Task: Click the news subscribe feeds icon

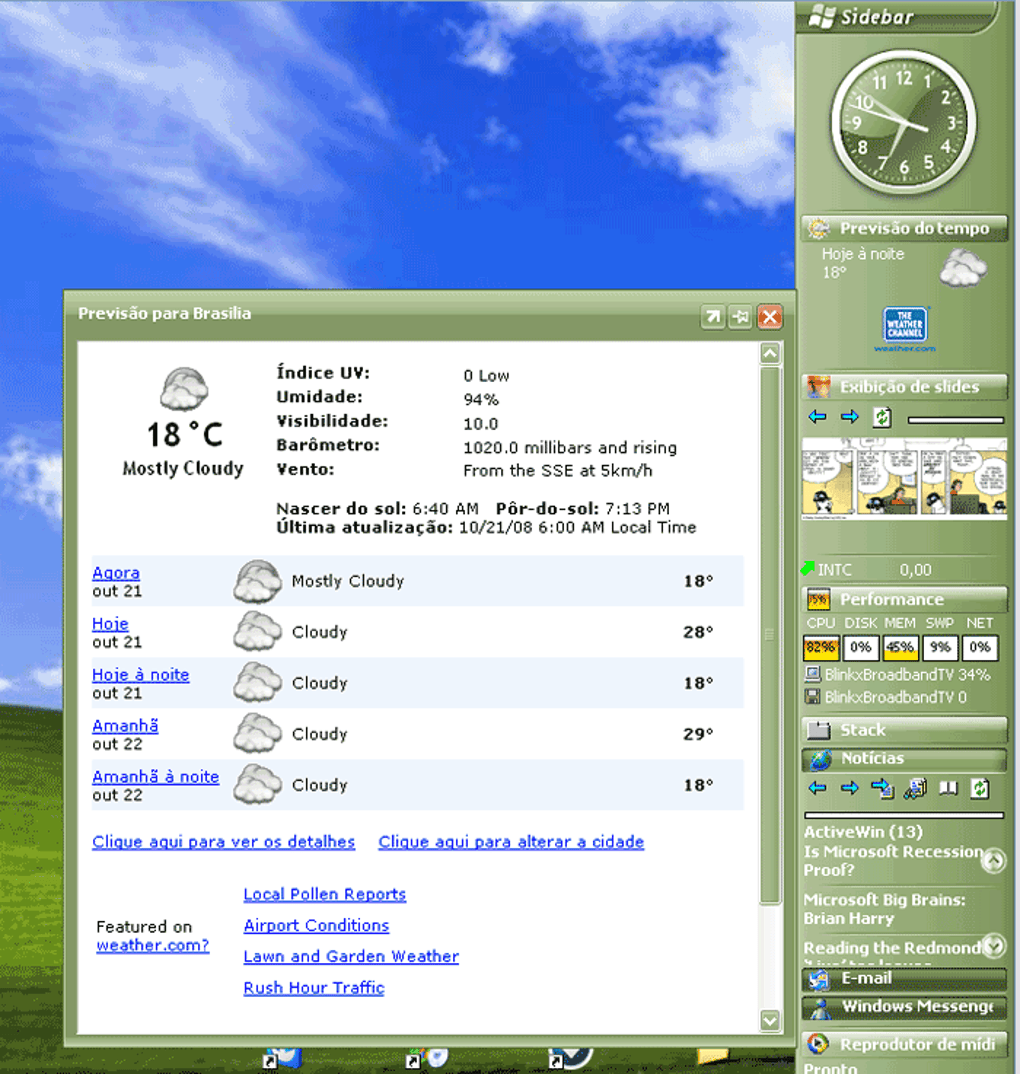Action: [x=915, y=789]
